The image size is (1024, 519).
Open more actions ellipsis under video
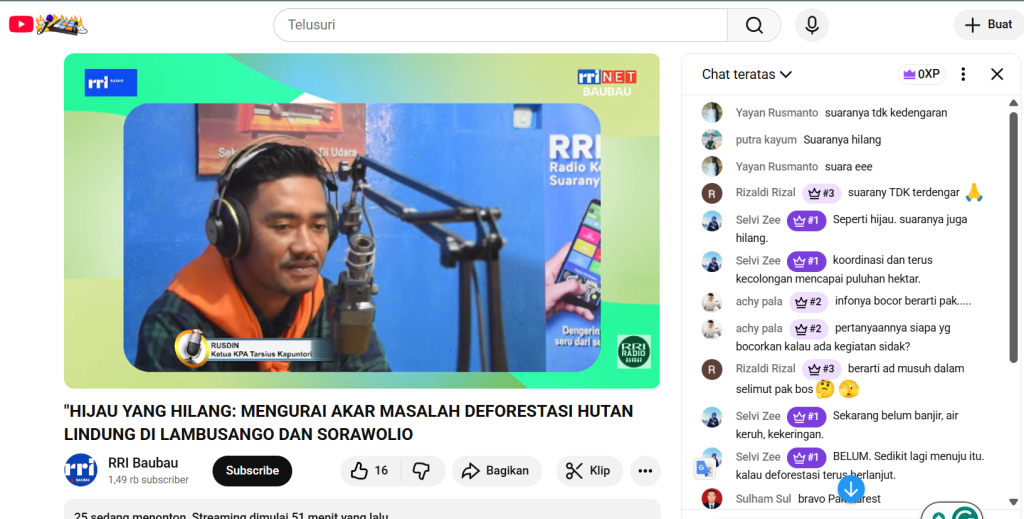[645, 471]
